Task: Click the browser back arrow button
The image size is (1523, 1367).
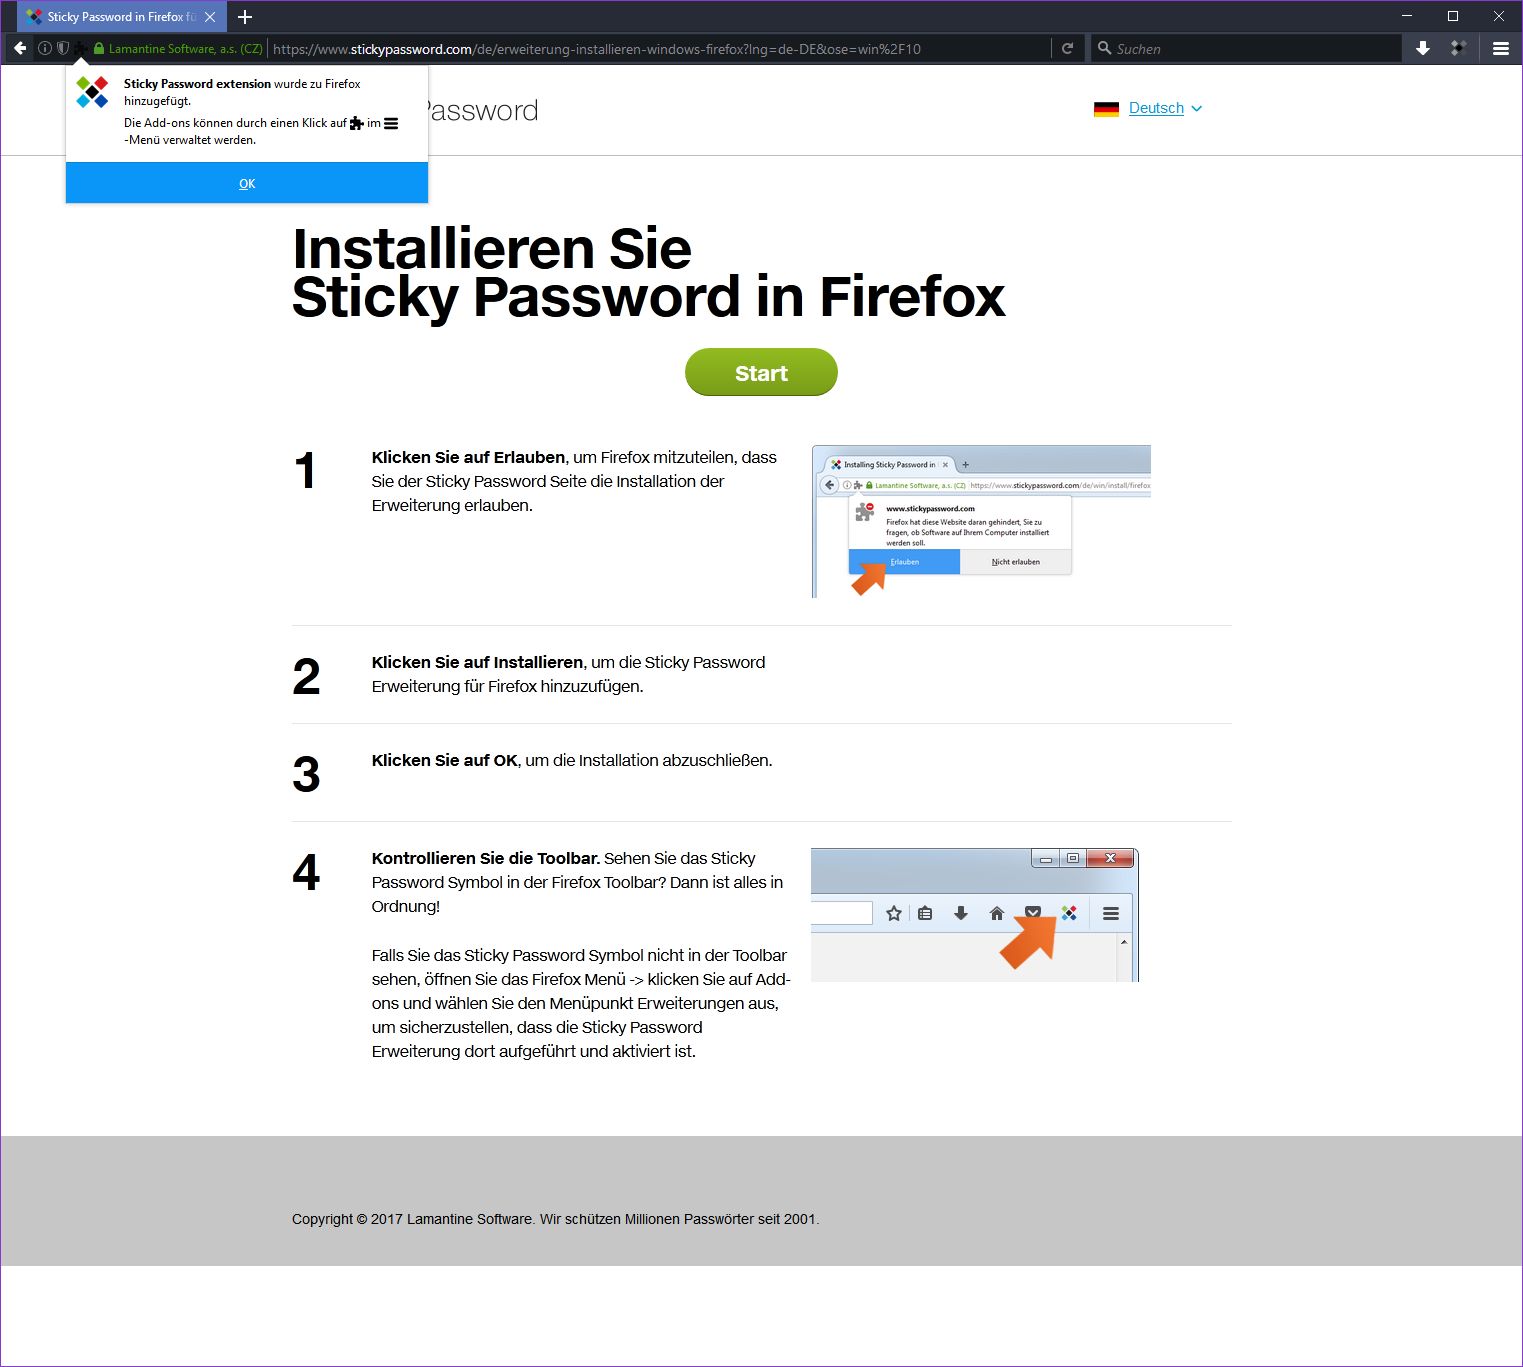Action: (x=19, y=48)
